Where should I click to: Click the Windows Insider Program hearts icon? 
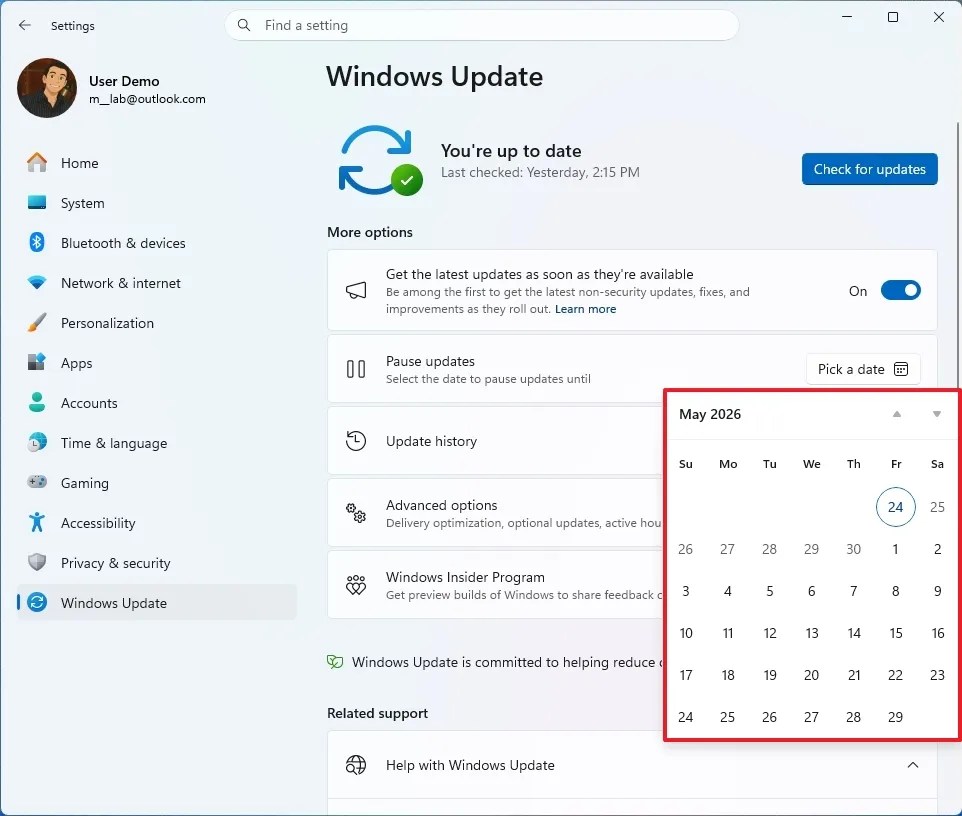[356, 585]
